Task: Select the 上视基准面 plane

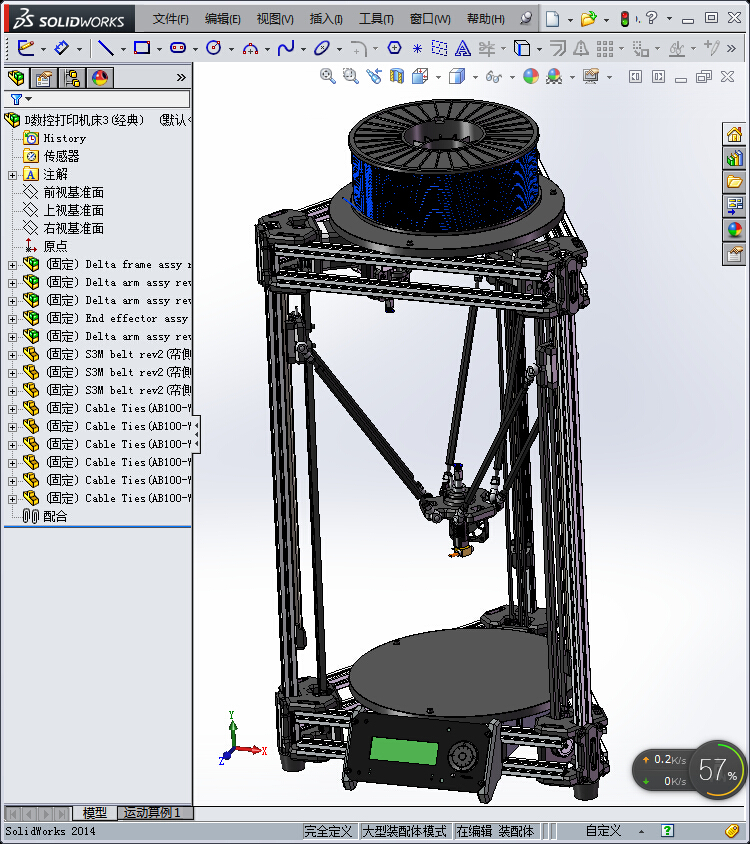Action: (x=73, y=210)
